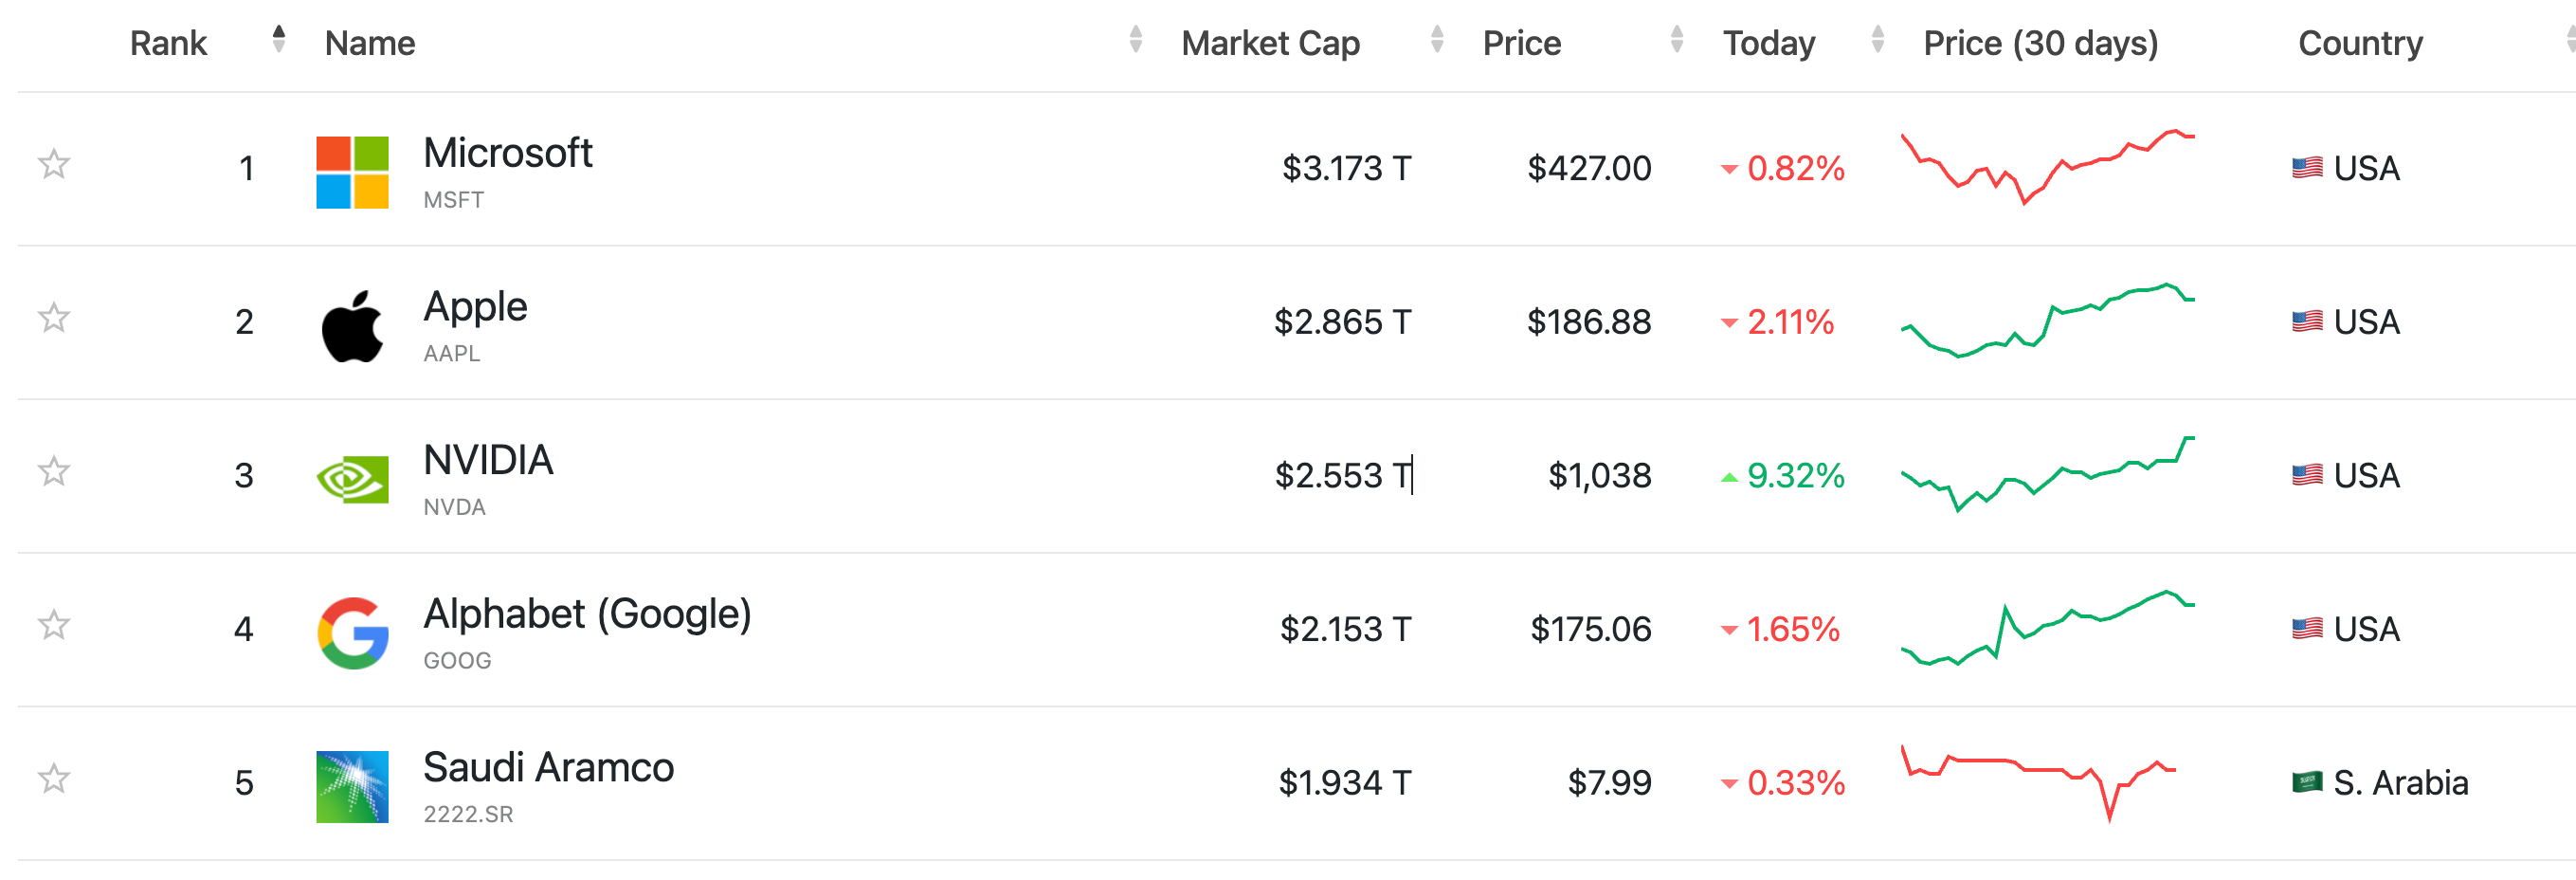The height and width of the screenshot is (880, 2576).
Task: Toggle the favorite star for Apple
Action: tap(54, 318)
